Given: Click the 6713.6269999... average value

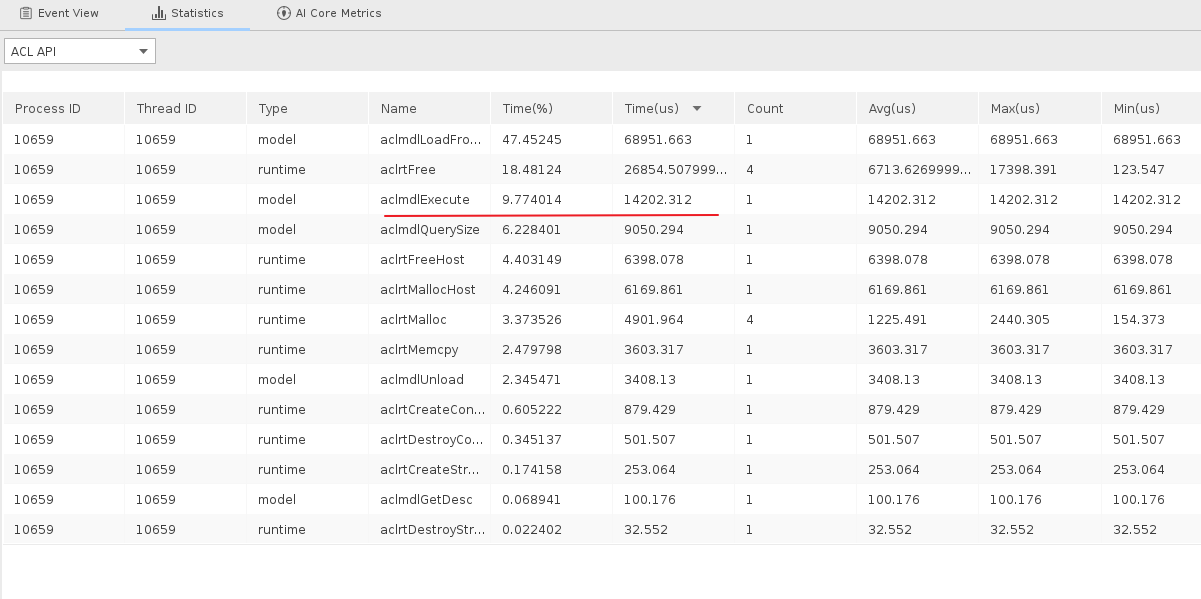Looking at the screenshot, I should click(920, 170).
